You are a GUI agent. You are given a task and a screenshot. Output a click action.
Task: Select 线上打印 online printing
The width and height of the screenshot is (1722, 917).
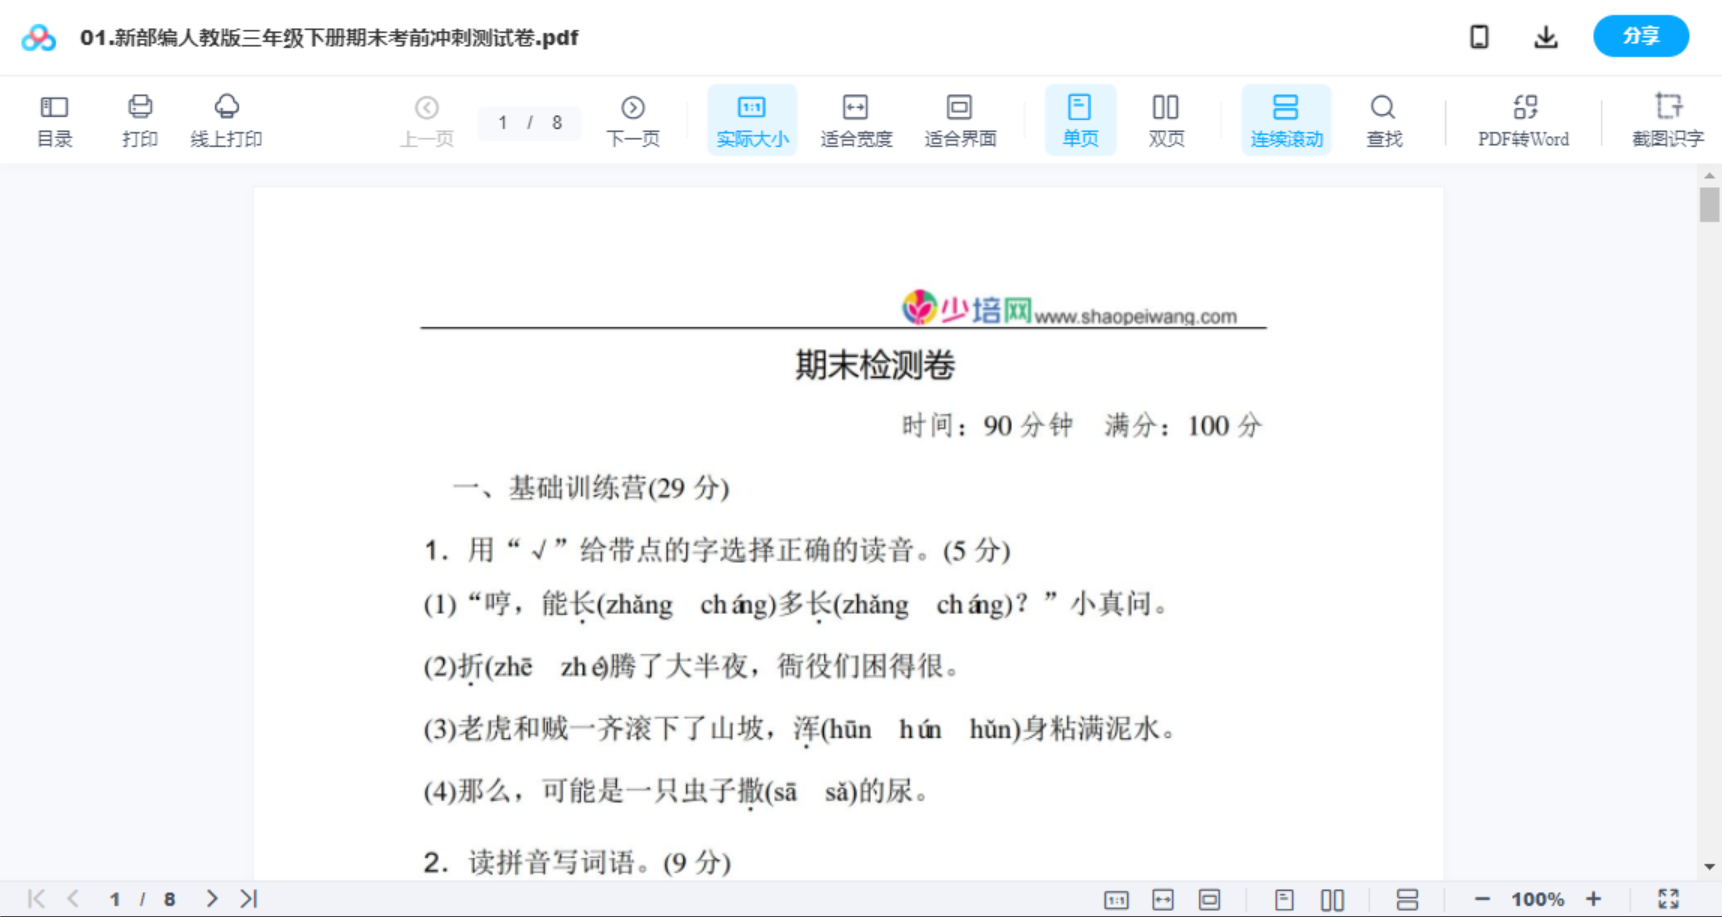pos(227,119)
